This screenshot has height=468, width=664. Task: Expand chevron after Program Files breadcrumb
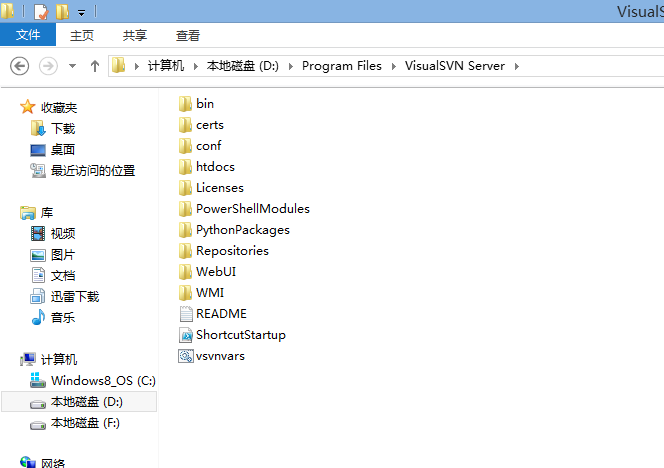click(393, 66)
